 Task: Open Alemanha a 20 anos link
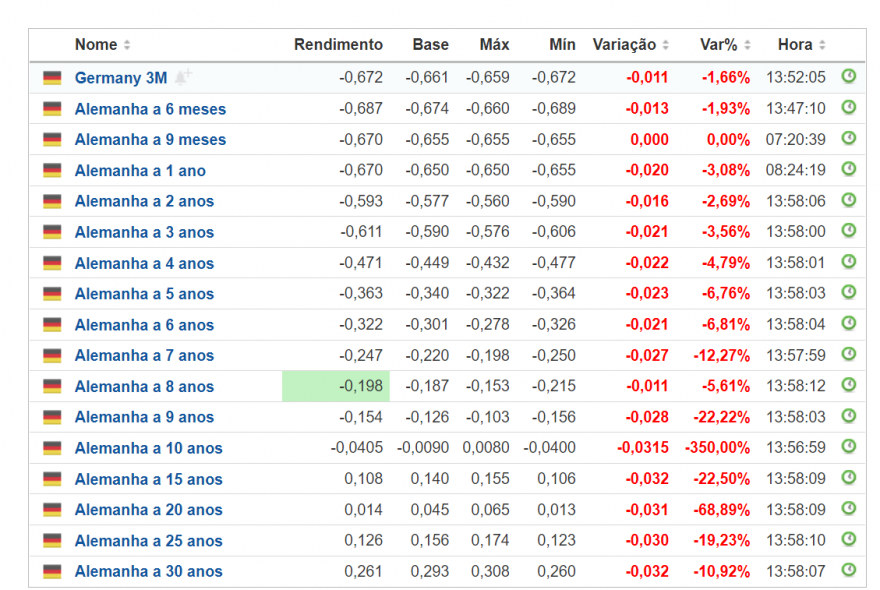tap(149, 510)
